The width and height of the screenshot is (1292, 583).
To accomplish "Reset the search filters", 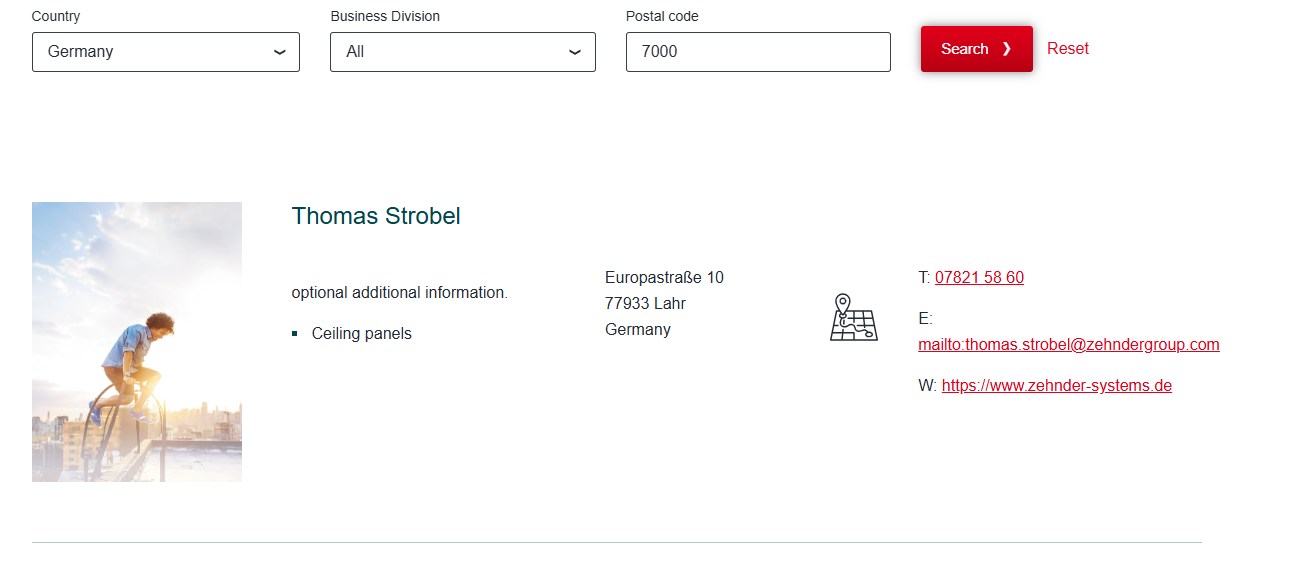I will click(1067, 49).
